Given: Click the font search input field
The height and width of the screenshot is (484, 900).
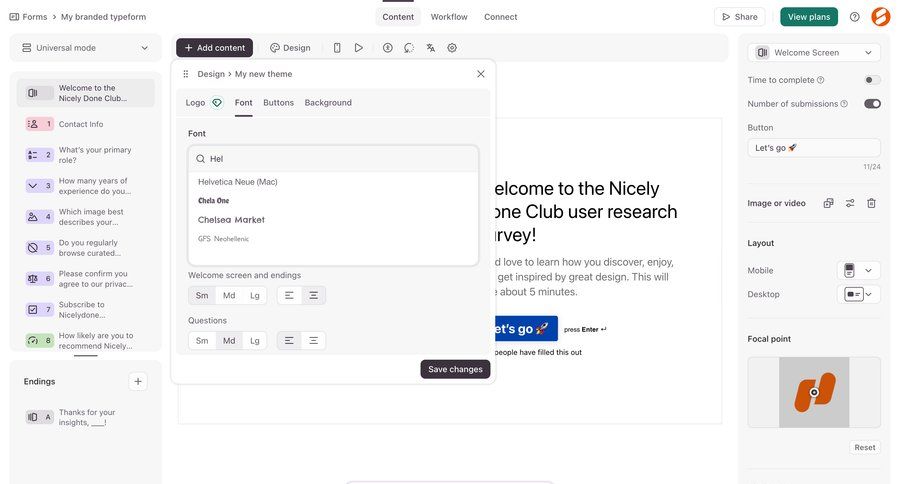Looking at the screenshot, I should coord(333,159).
